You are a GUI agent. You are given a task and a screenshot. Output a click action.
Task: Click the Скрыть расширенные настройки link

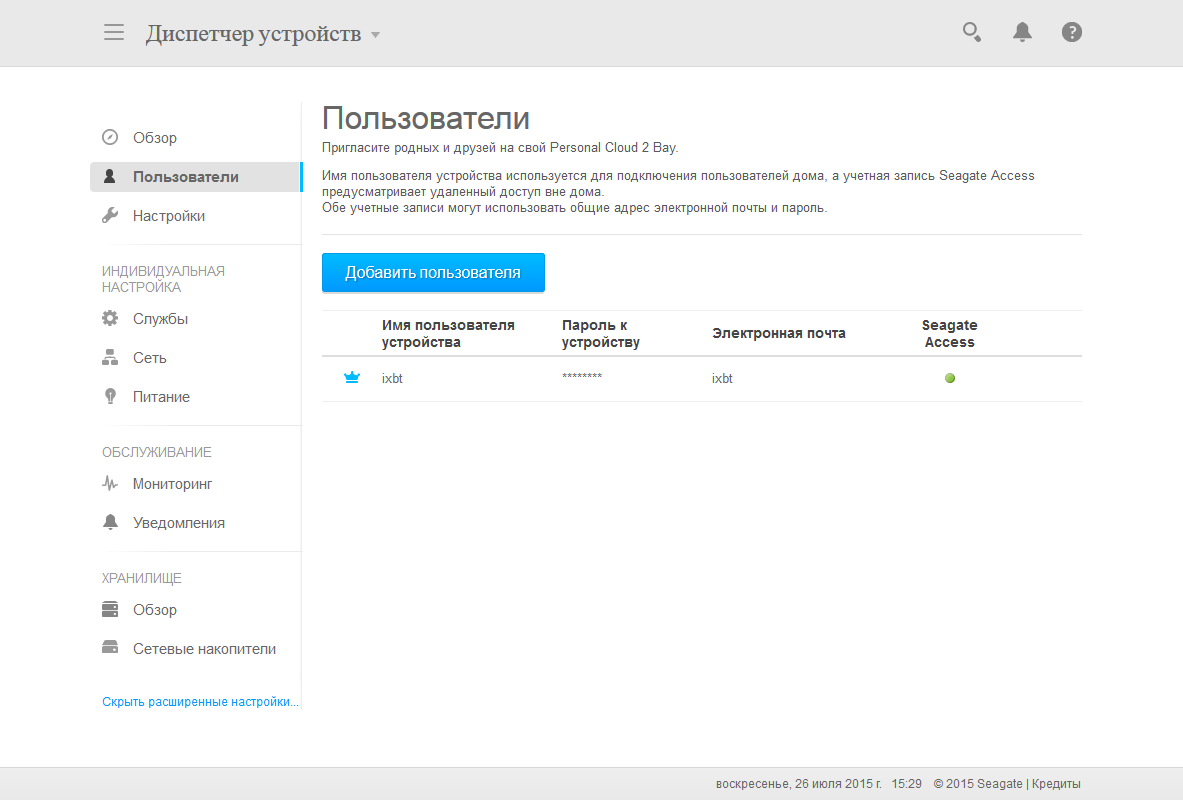pyautogui.click(x=201, y=702)
